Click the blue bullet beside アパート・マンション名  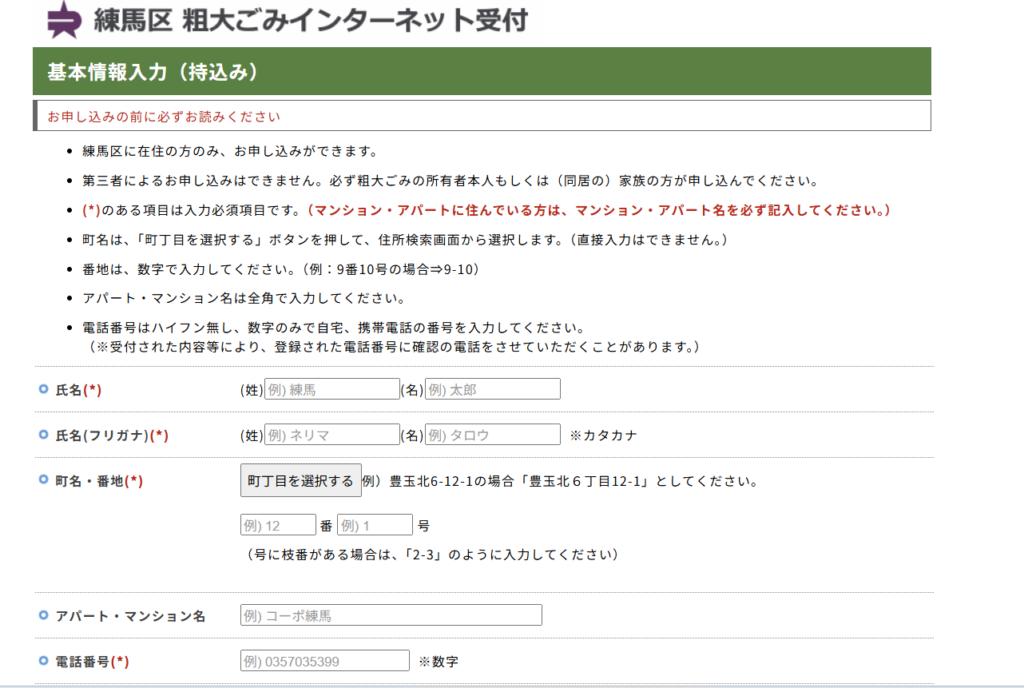coord(43,615)
